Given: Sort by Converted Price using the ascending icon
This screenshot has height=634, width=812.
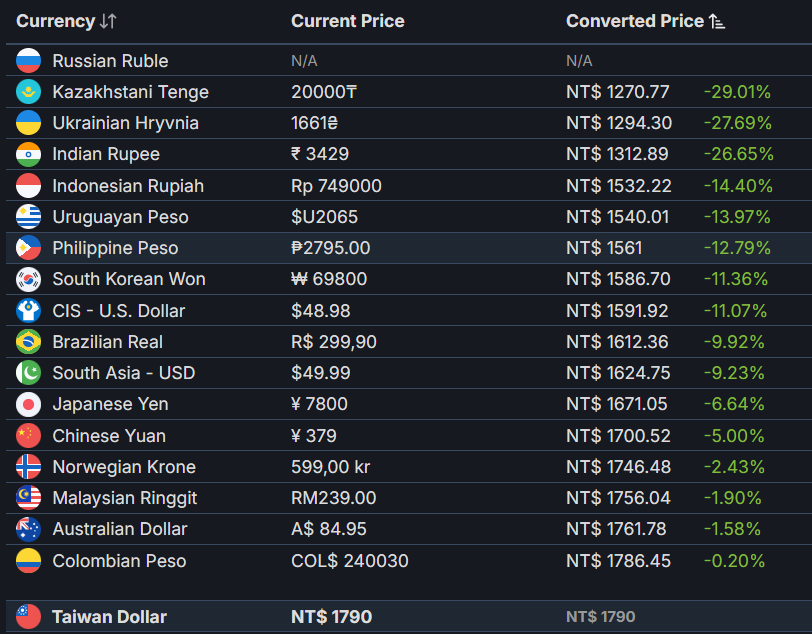Looking at the screenshot, I should pyautogui.click(x=717, y=21).
